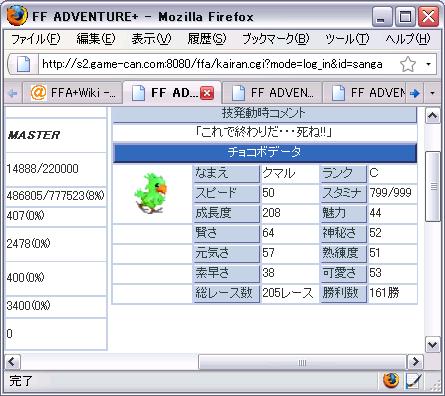
Task: Click the Firefox icon in status bar
Action: click(391, 381)
